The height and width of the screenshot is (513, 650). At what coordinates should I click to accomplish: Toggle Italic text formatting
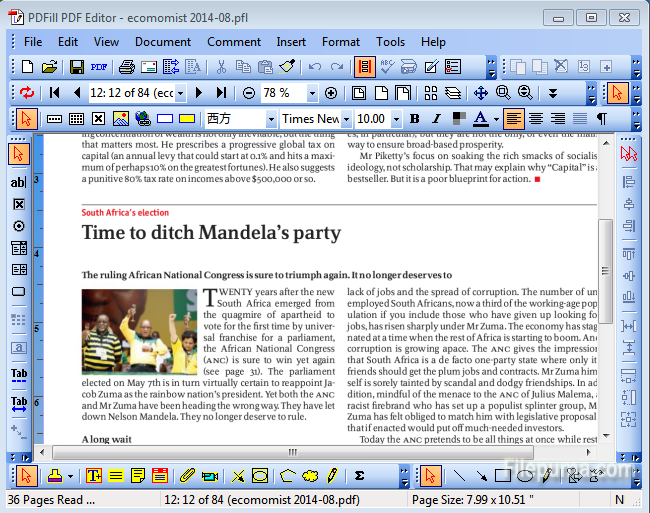point(436,119)
